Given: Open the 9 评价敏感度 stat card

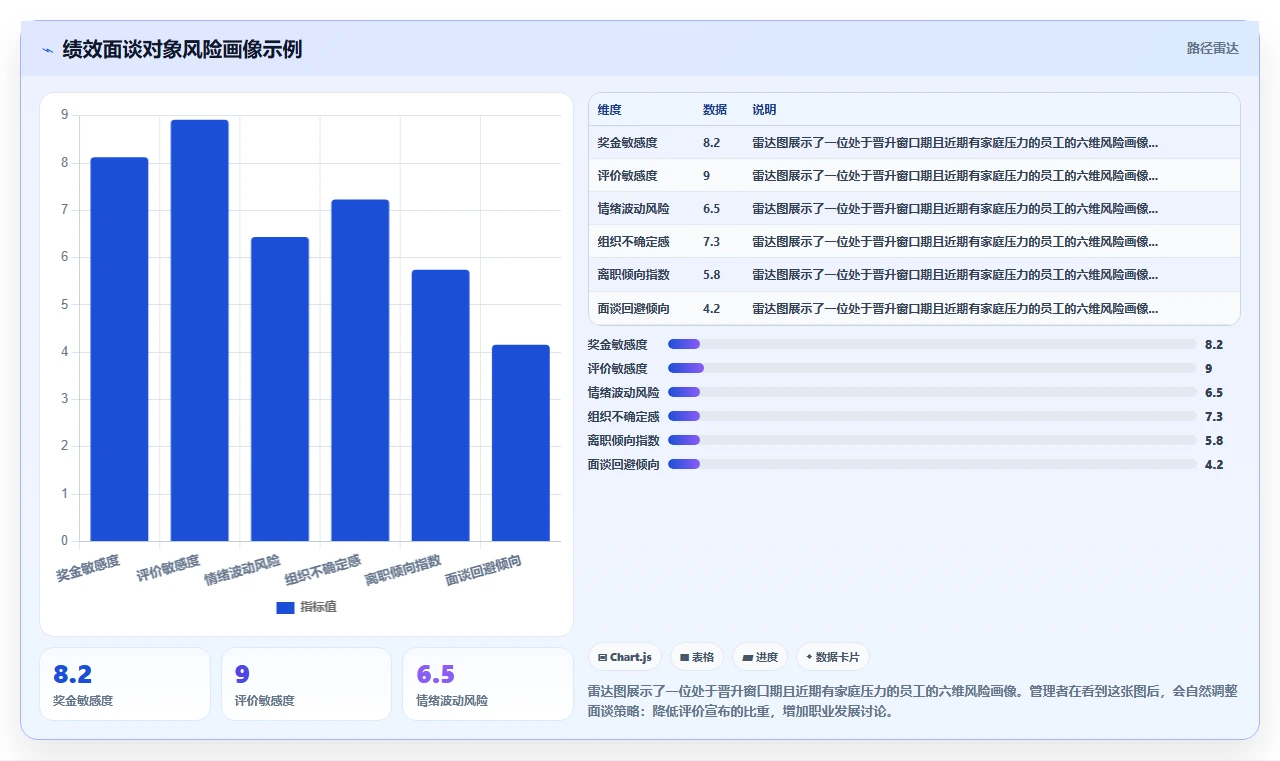Looking at the screenshot, I should coord(306,684).
